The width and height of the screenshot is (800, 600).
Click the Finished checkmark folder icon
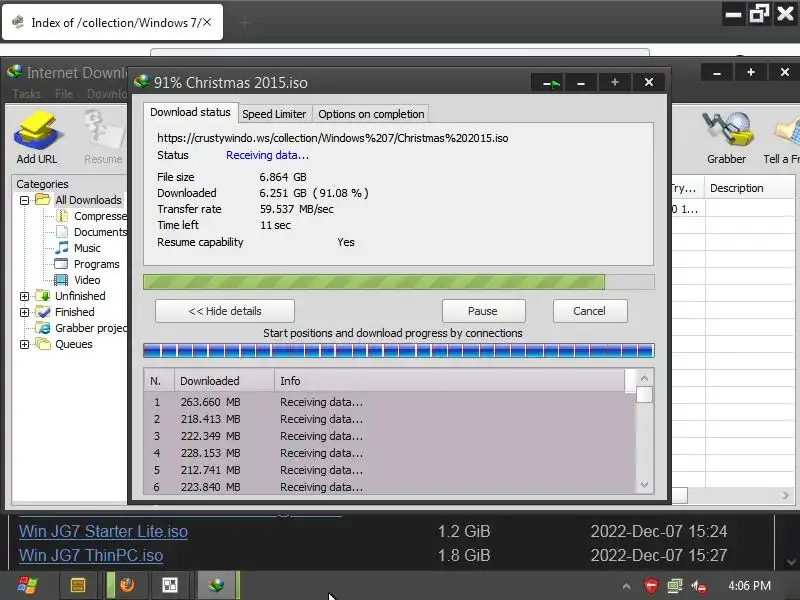click(43, 312)
